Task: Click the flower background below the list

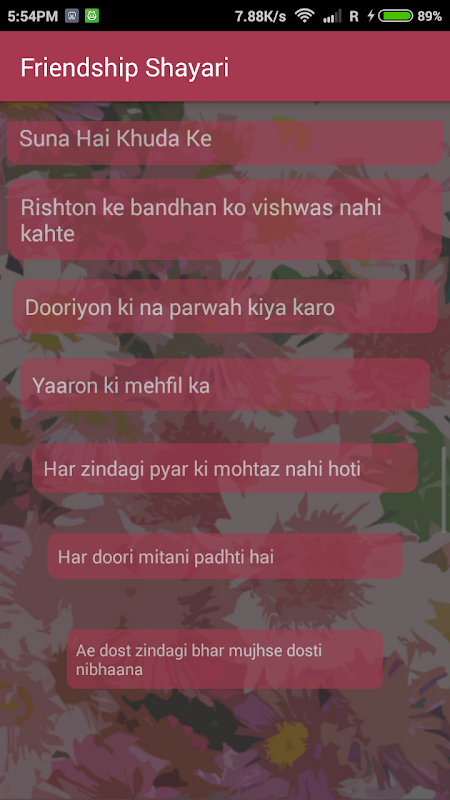Action: 225,745
